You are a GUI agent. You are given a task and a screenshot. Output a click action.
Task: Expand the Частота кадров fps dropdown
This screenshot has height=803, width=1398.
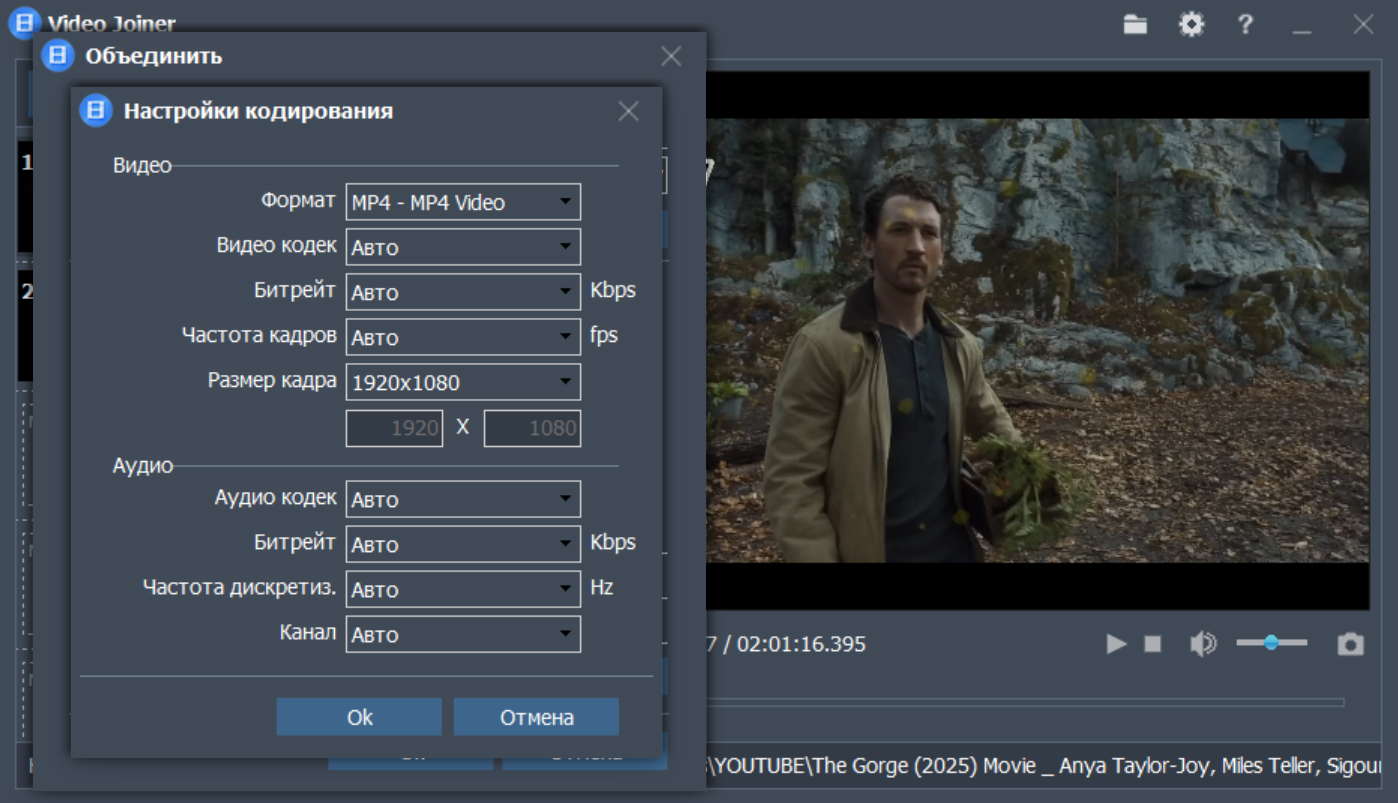point(463,337)
